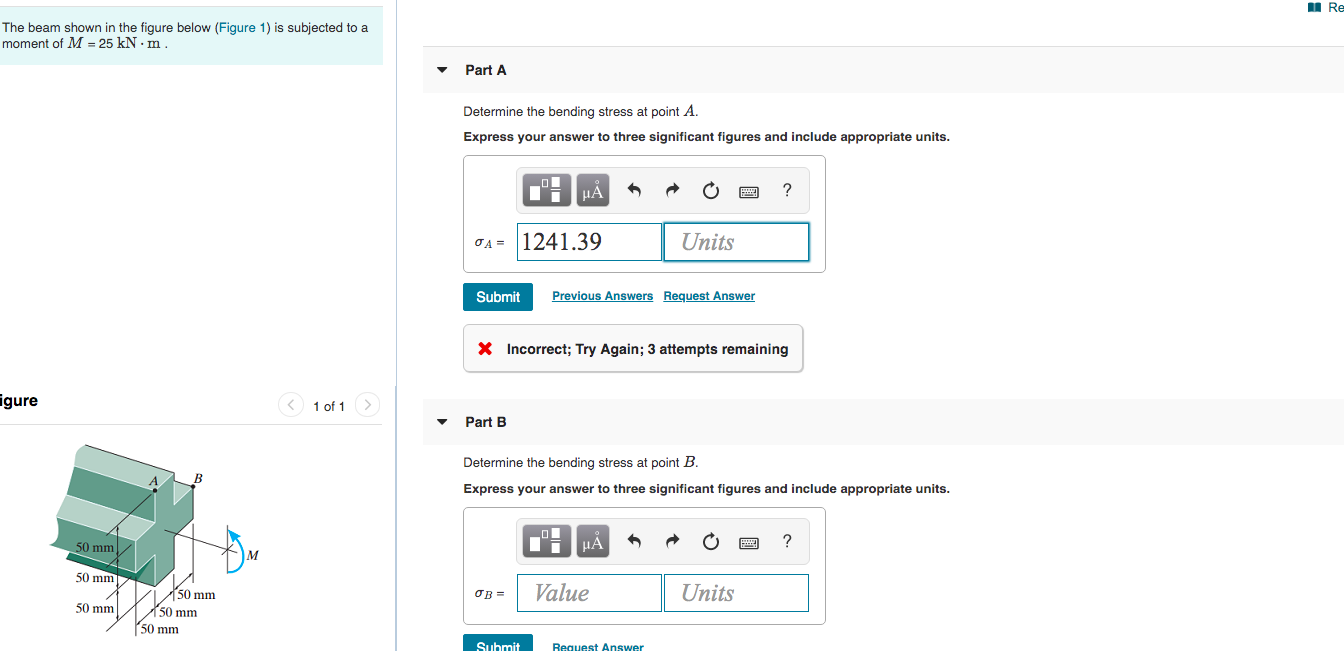1344x651 pixels.
Task: Open the templates tool in Part A
Action: (x=546, y=190)
